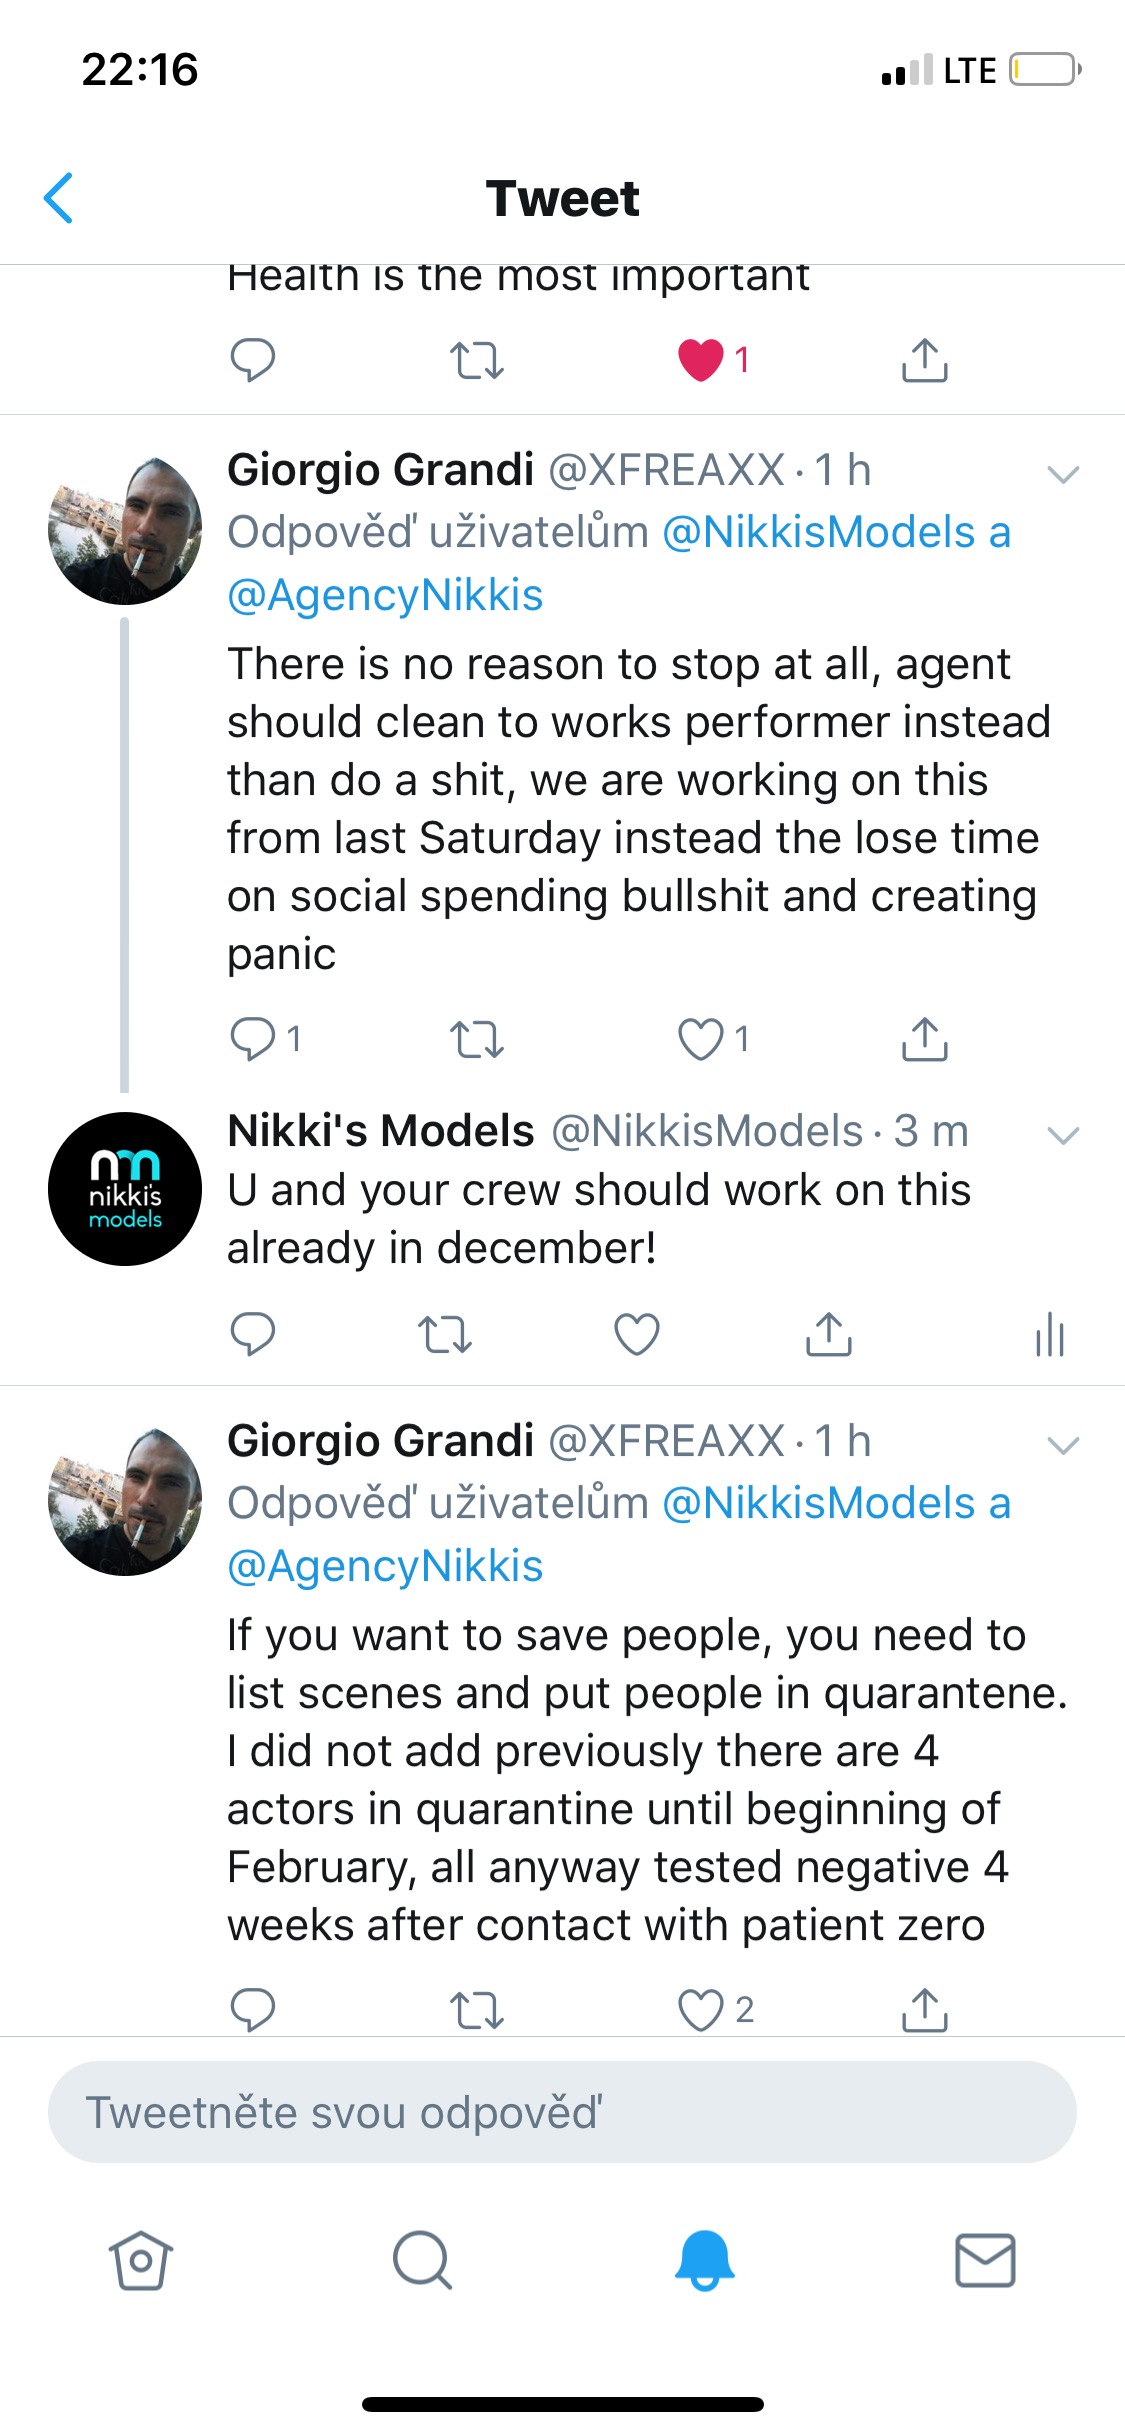Screen dimensions: 1125x2436
Task: Like Nikki's Models reply tweet
Action: 636,1334
